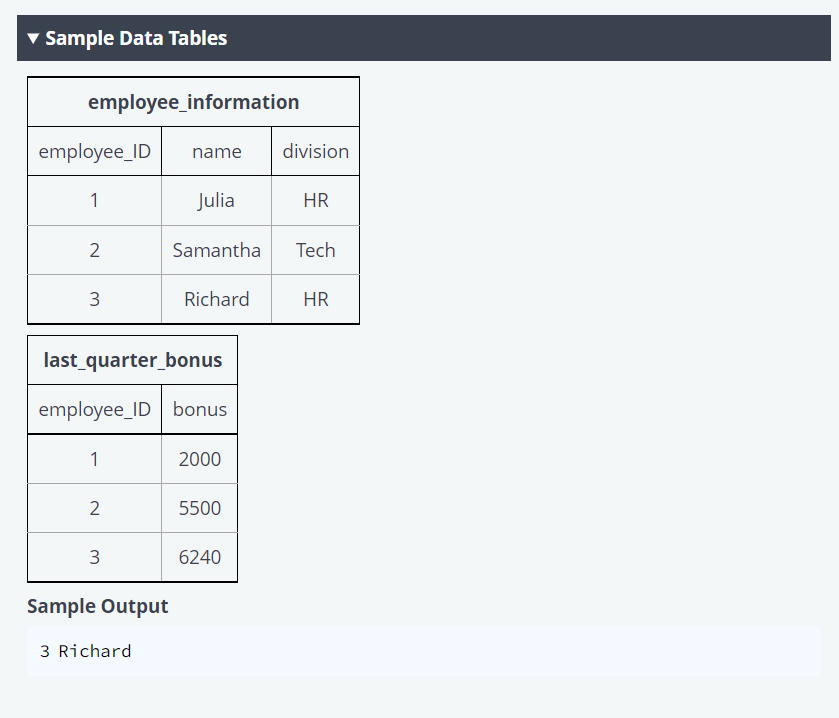Select the employee_information table title
The height and width of the screenshot is (718, 839).
[193, 102]
